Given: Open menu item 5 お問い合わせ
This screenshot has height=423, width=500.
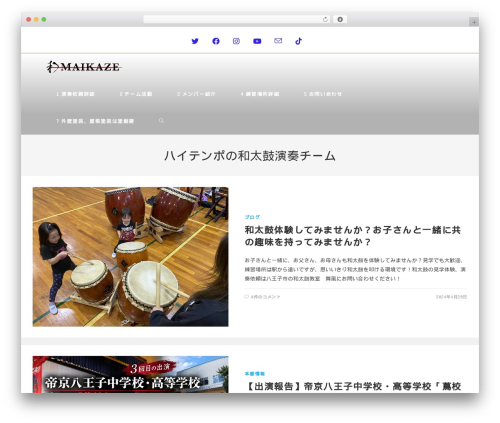Looking at the screenshot, I should point(323,94).
